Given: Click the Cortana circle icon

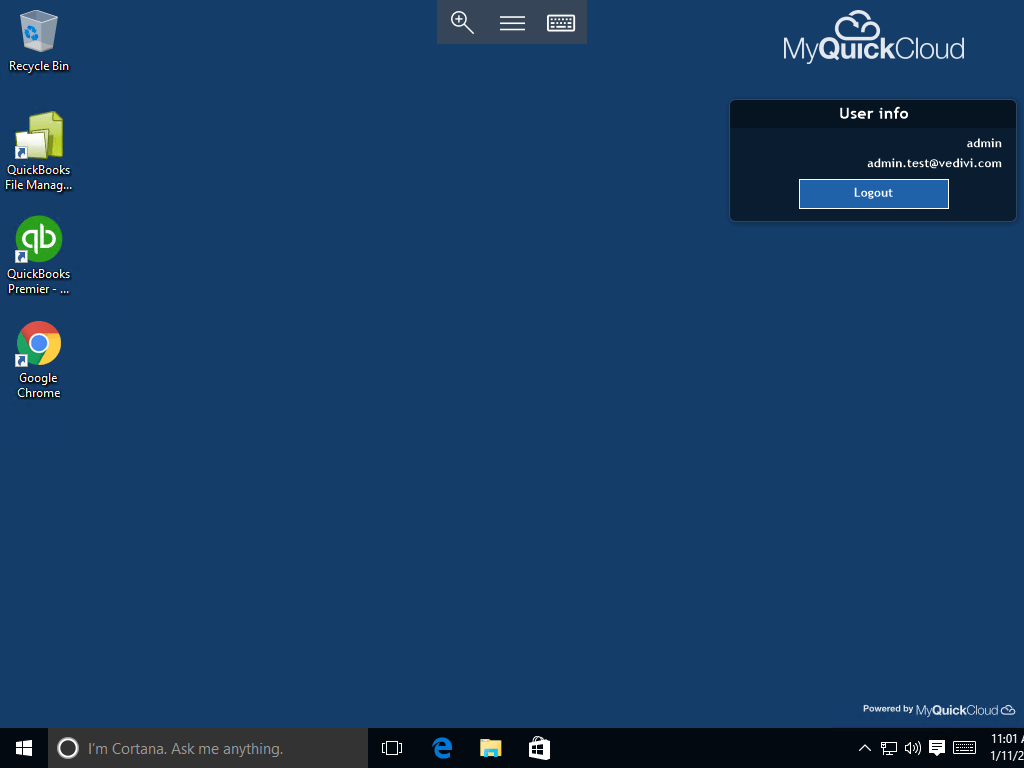Looking at the screenshot, I should point(68,748).
